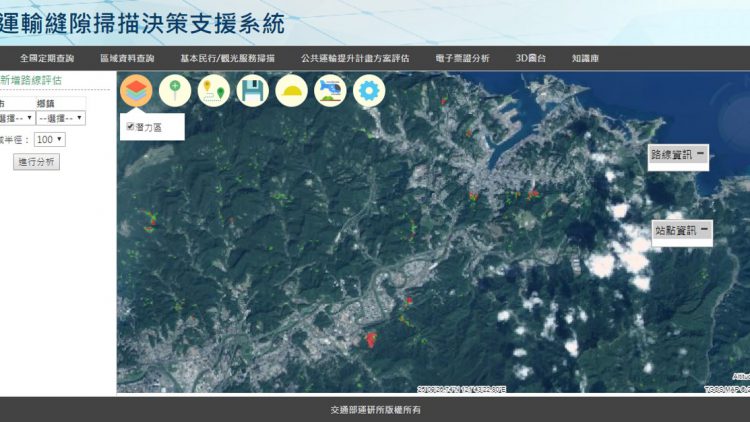
Task: Click the 交通部運研所版權所有 footer text
Action: [x=375, y=410]
